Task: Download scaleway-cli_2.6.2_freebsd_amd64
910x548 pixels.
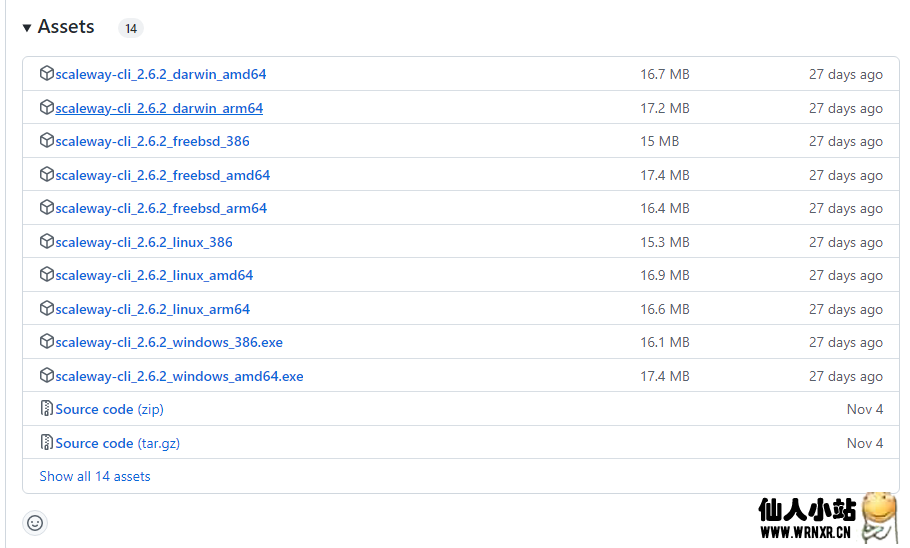Action: pos(163,175)
